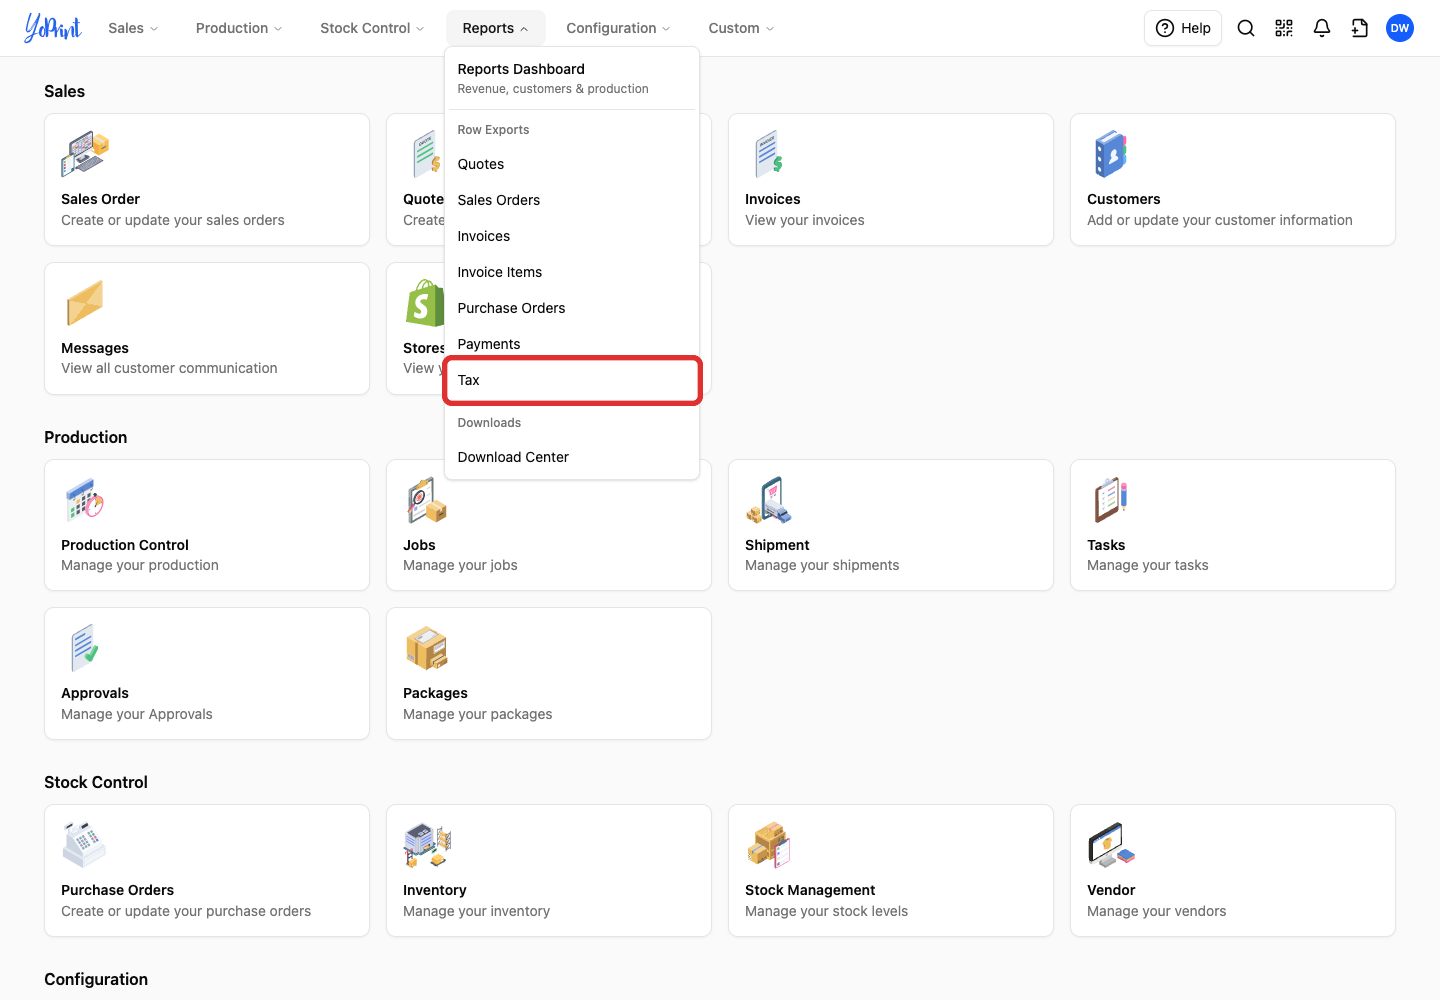The image size is (1440, 1000).
Task: Open the Approvals card title
Action: coord(95,693)
